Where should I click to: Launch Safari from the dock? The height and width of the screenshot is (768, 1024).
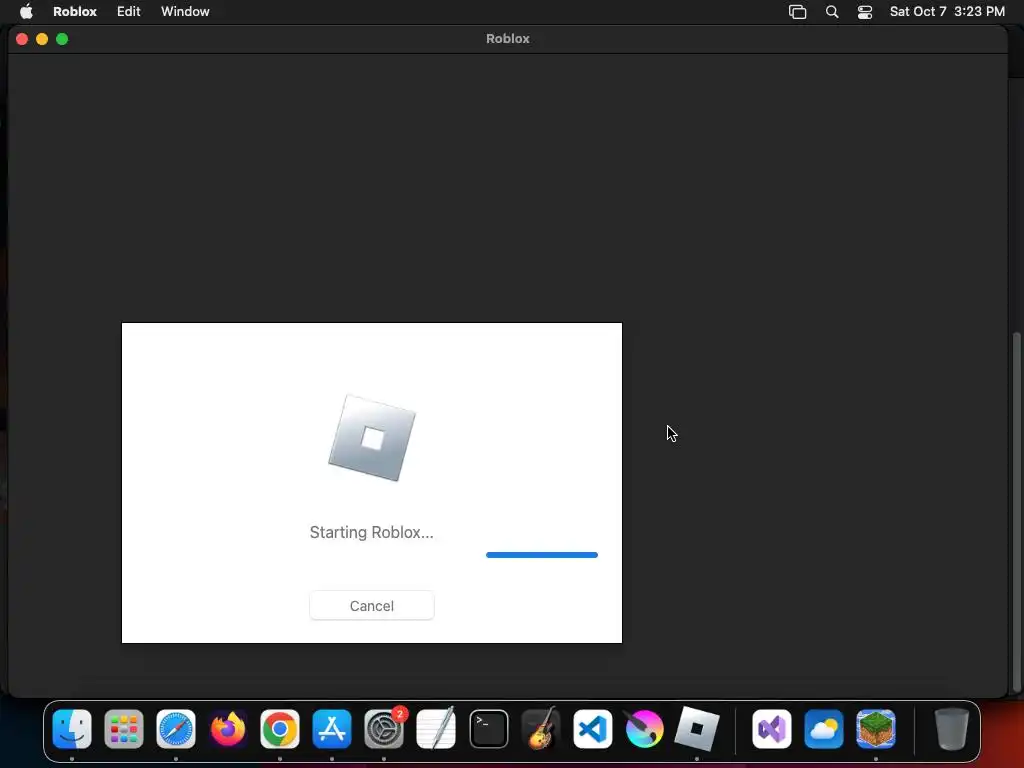pos(176,729)
